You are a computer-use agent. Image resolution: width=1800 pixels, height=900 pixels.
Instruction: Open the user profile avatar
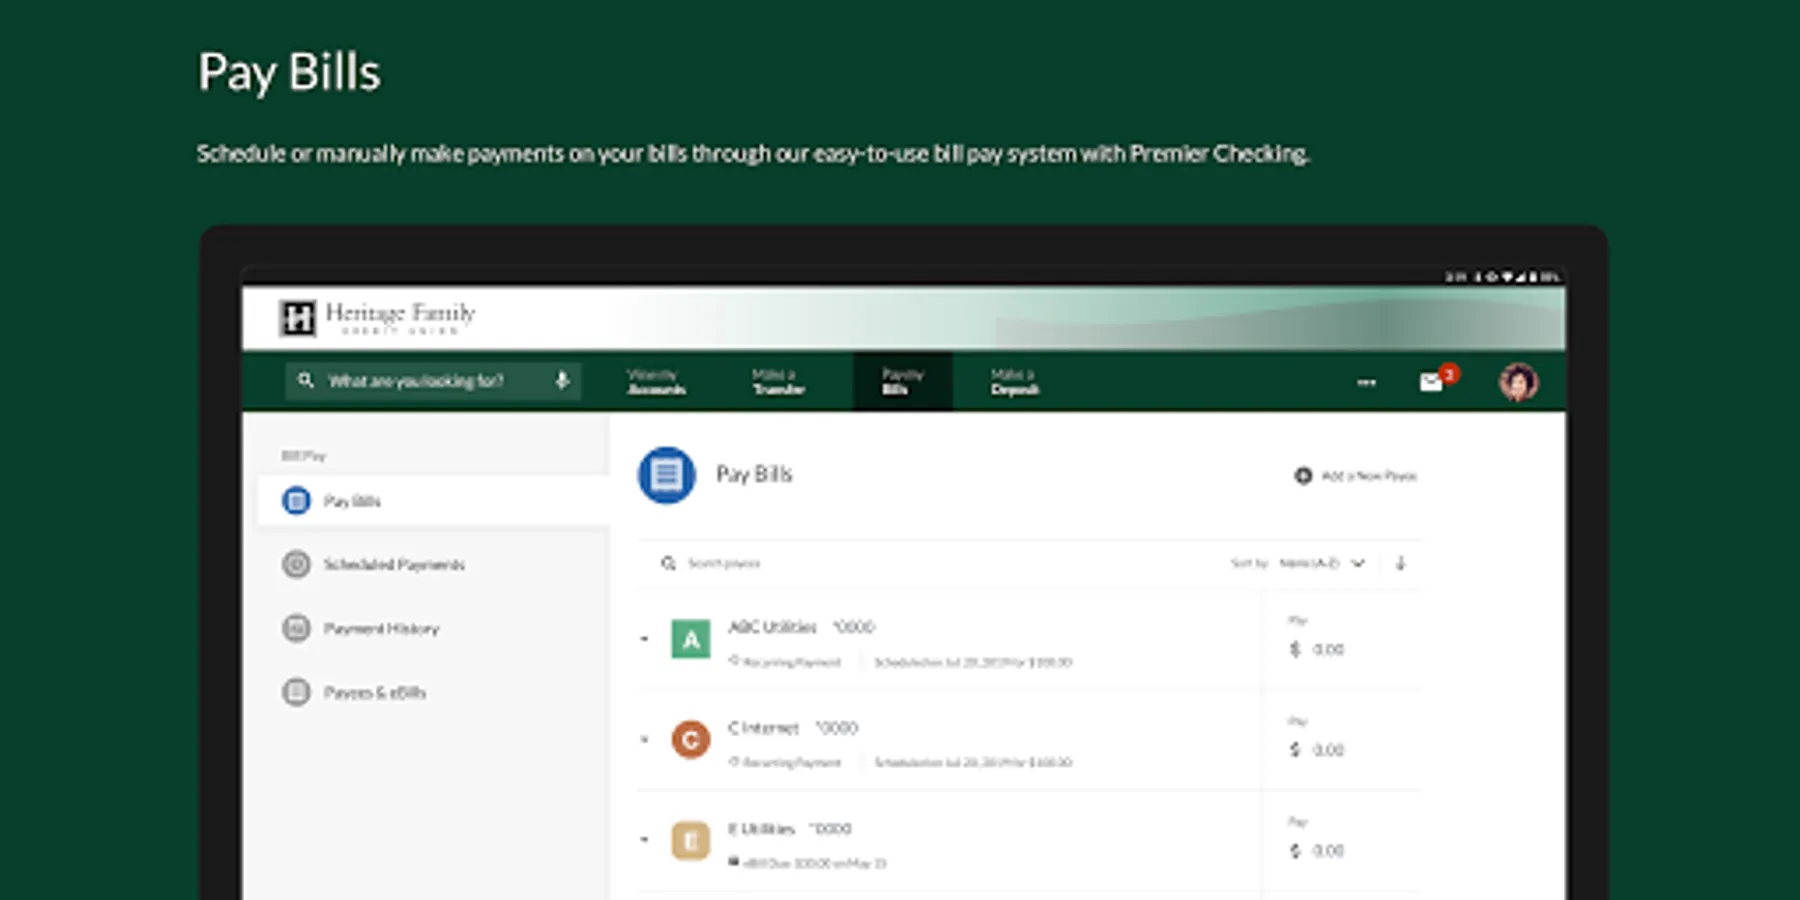1518,382
